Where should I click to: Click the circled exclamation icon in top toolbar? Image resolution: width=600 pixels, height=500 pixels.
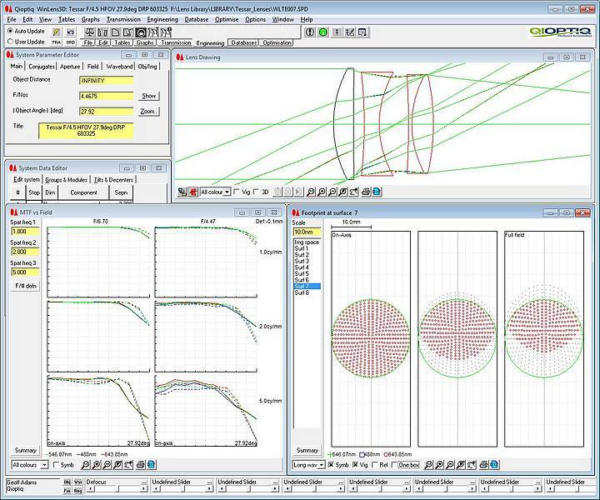click(x=310, y=32)
